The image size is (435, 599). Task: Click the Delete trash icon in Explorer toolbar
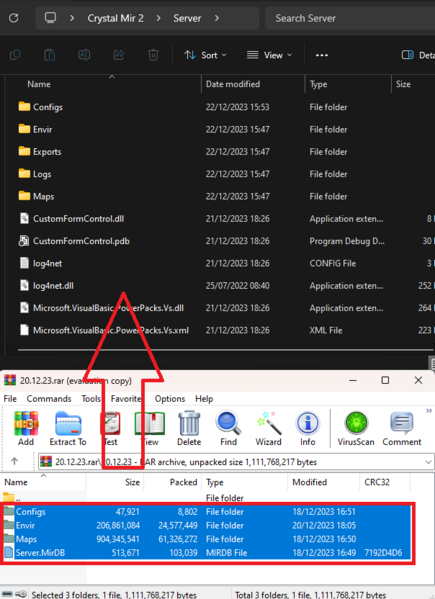pos(153,55)
